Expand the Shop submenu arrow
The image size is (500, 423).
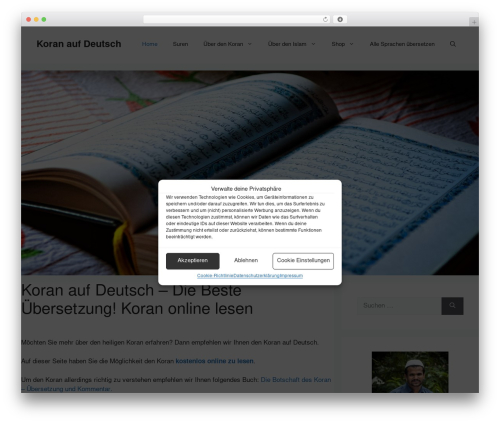coord(351,44)
